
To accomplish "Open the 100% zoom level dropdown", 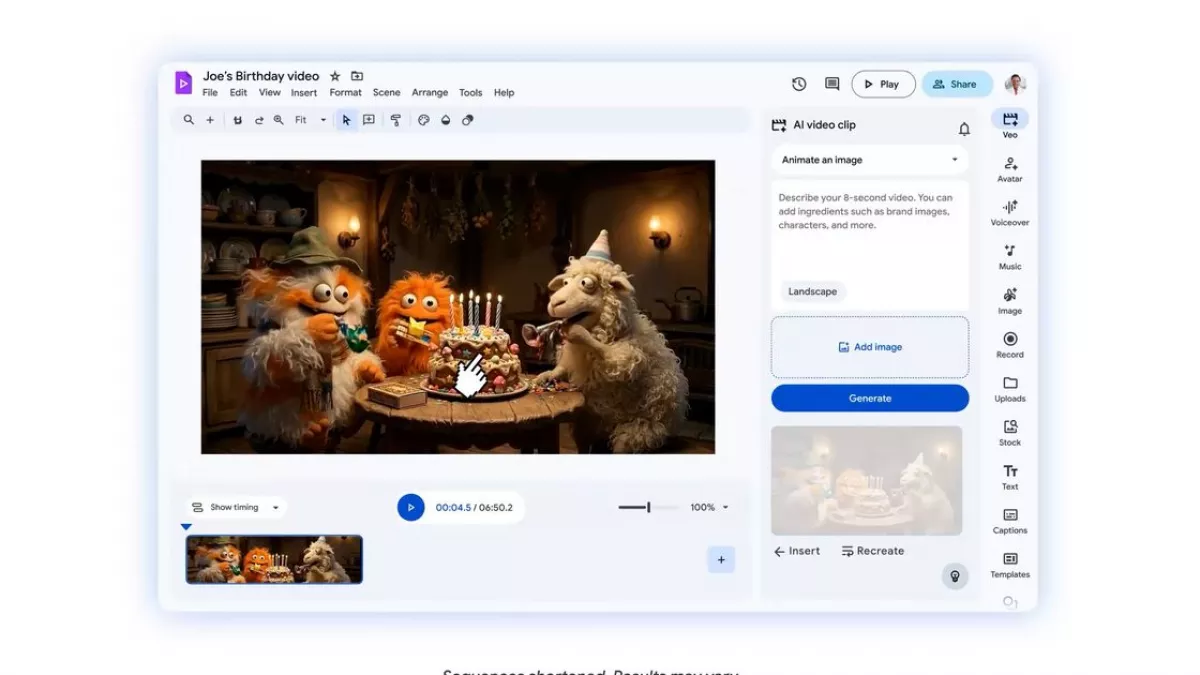I will tap(709, 508).
